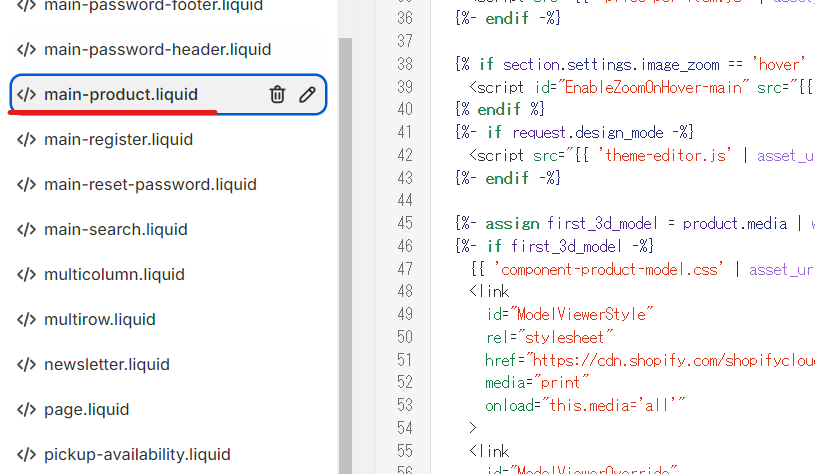This screenshot has height=474, width=815.
Task: Click code icon beside pickup-availability.liquid
Action: [27, 454]
